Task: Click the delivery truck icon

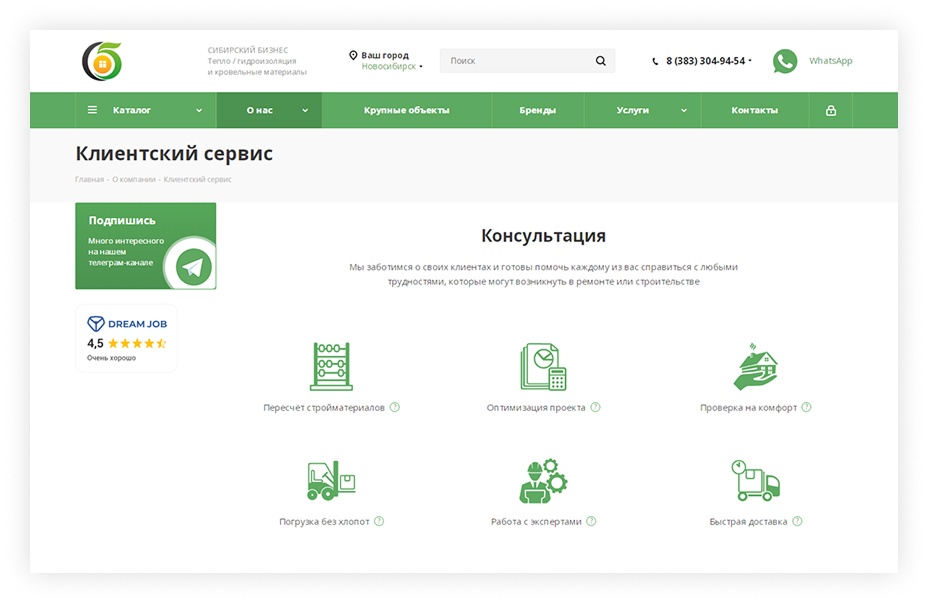Action: (755, 481)
